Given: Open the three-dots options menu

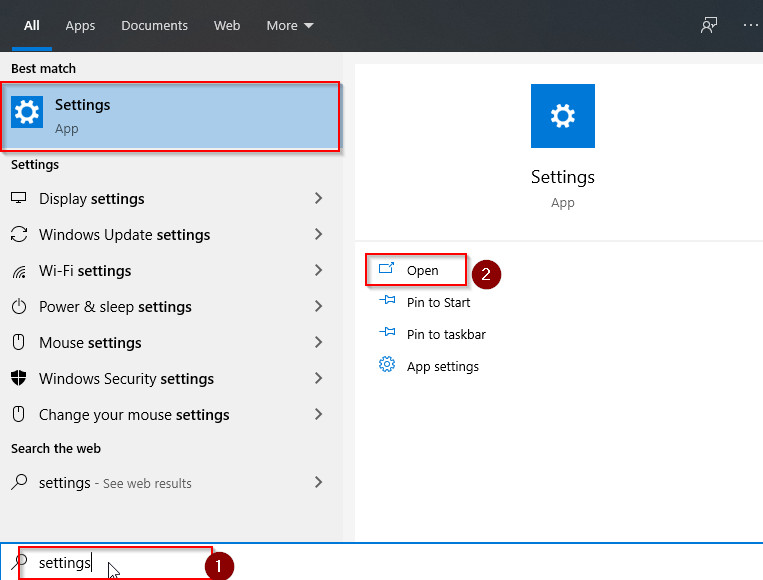Looking at the screenshot, I should pyautogui.click(x=750, y=25).
